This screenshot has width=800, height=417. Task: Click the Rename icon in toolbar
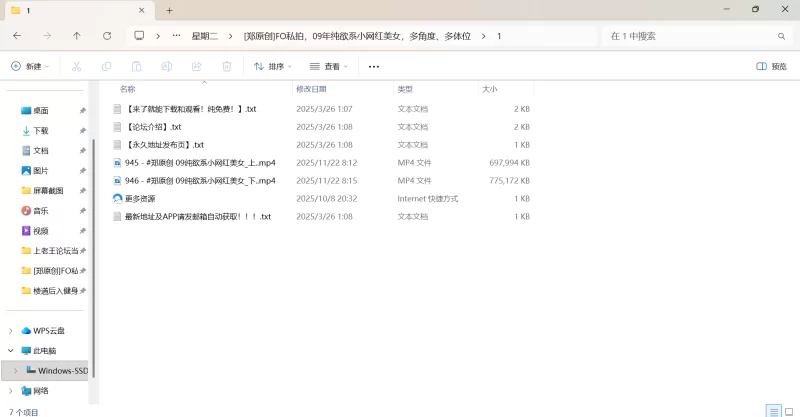pyautogui.click(x=167, y=67)
